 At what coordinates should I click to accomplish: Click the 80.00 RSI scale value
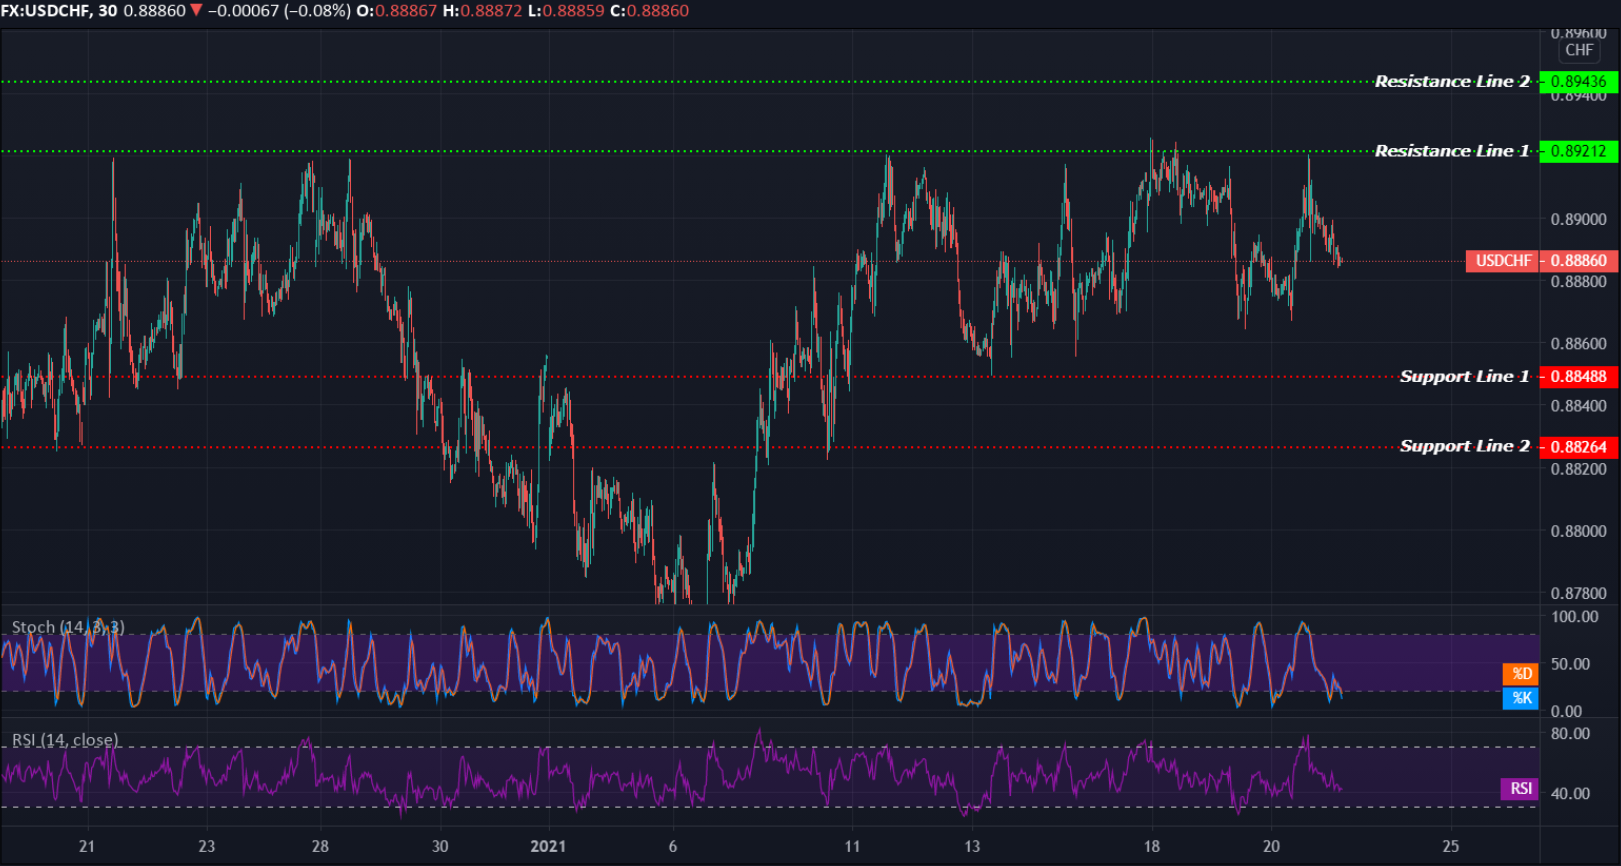1570,733
